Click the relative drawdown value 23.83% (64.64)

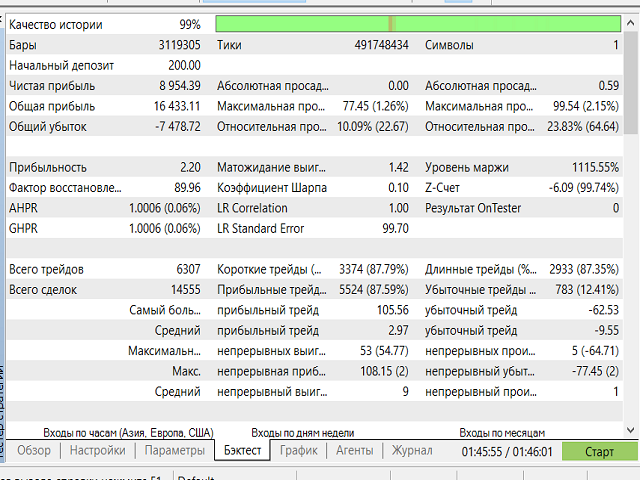coord(583,127)
